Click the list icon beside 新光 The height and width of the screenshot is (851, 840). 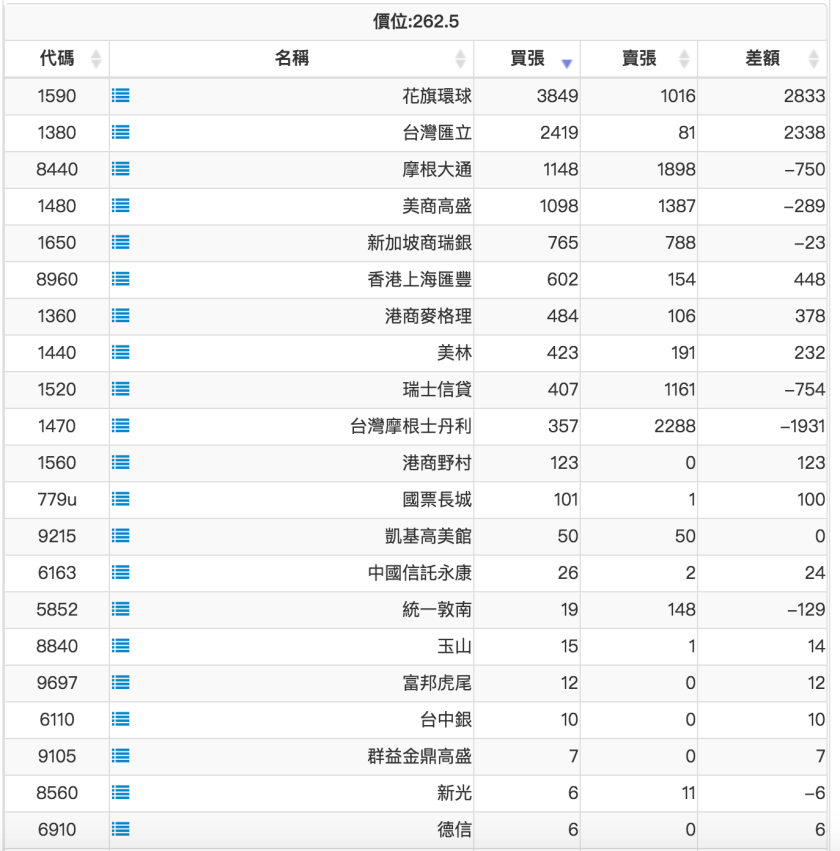coord(120,793)
